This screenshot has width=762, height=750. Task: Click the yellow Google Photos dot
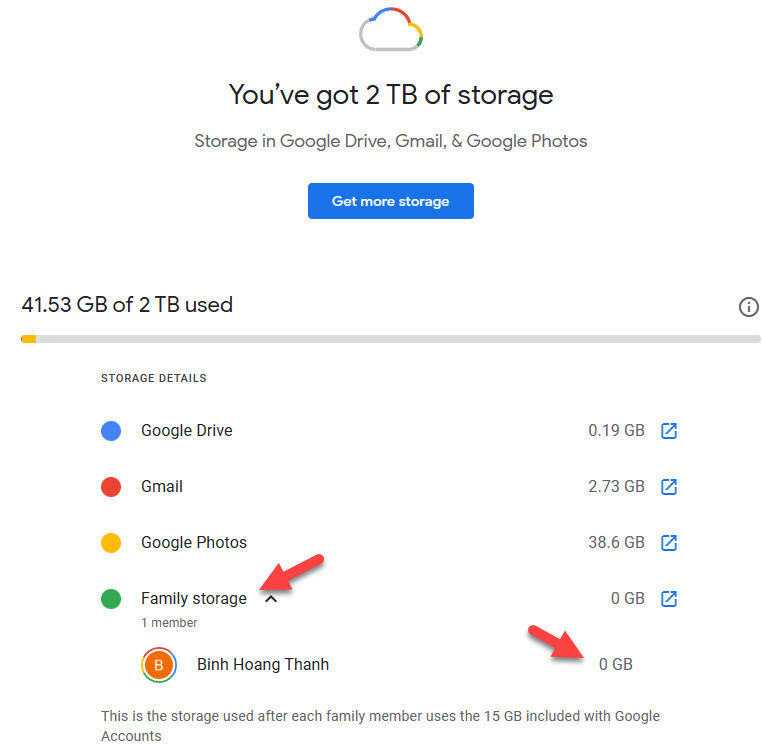pyautogui.click(x=111, y=542)
